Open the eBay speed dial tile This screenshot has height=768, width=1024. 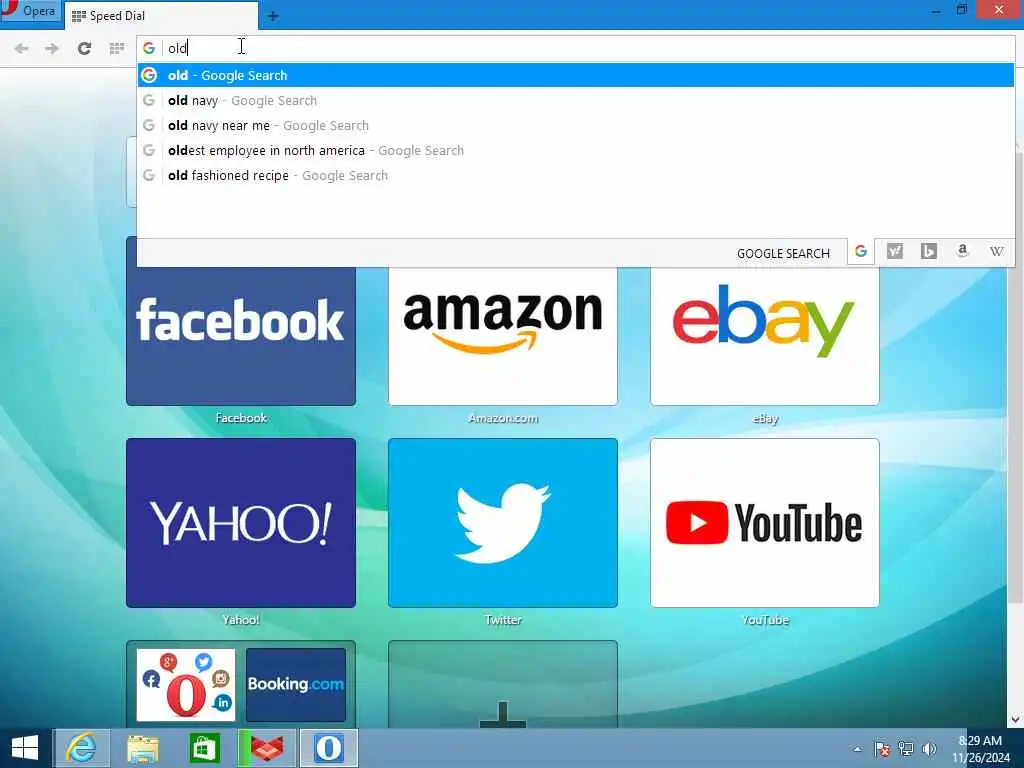pos(765,334)
